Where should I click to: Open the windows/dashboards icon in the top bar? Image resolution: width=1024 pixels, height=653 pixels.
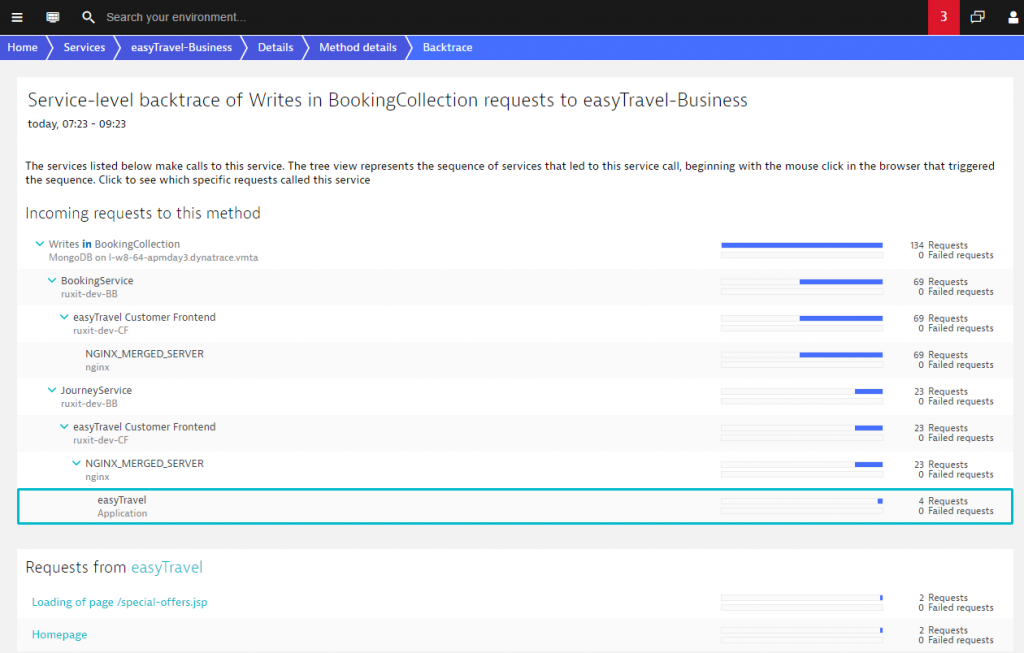click(978, 17)
